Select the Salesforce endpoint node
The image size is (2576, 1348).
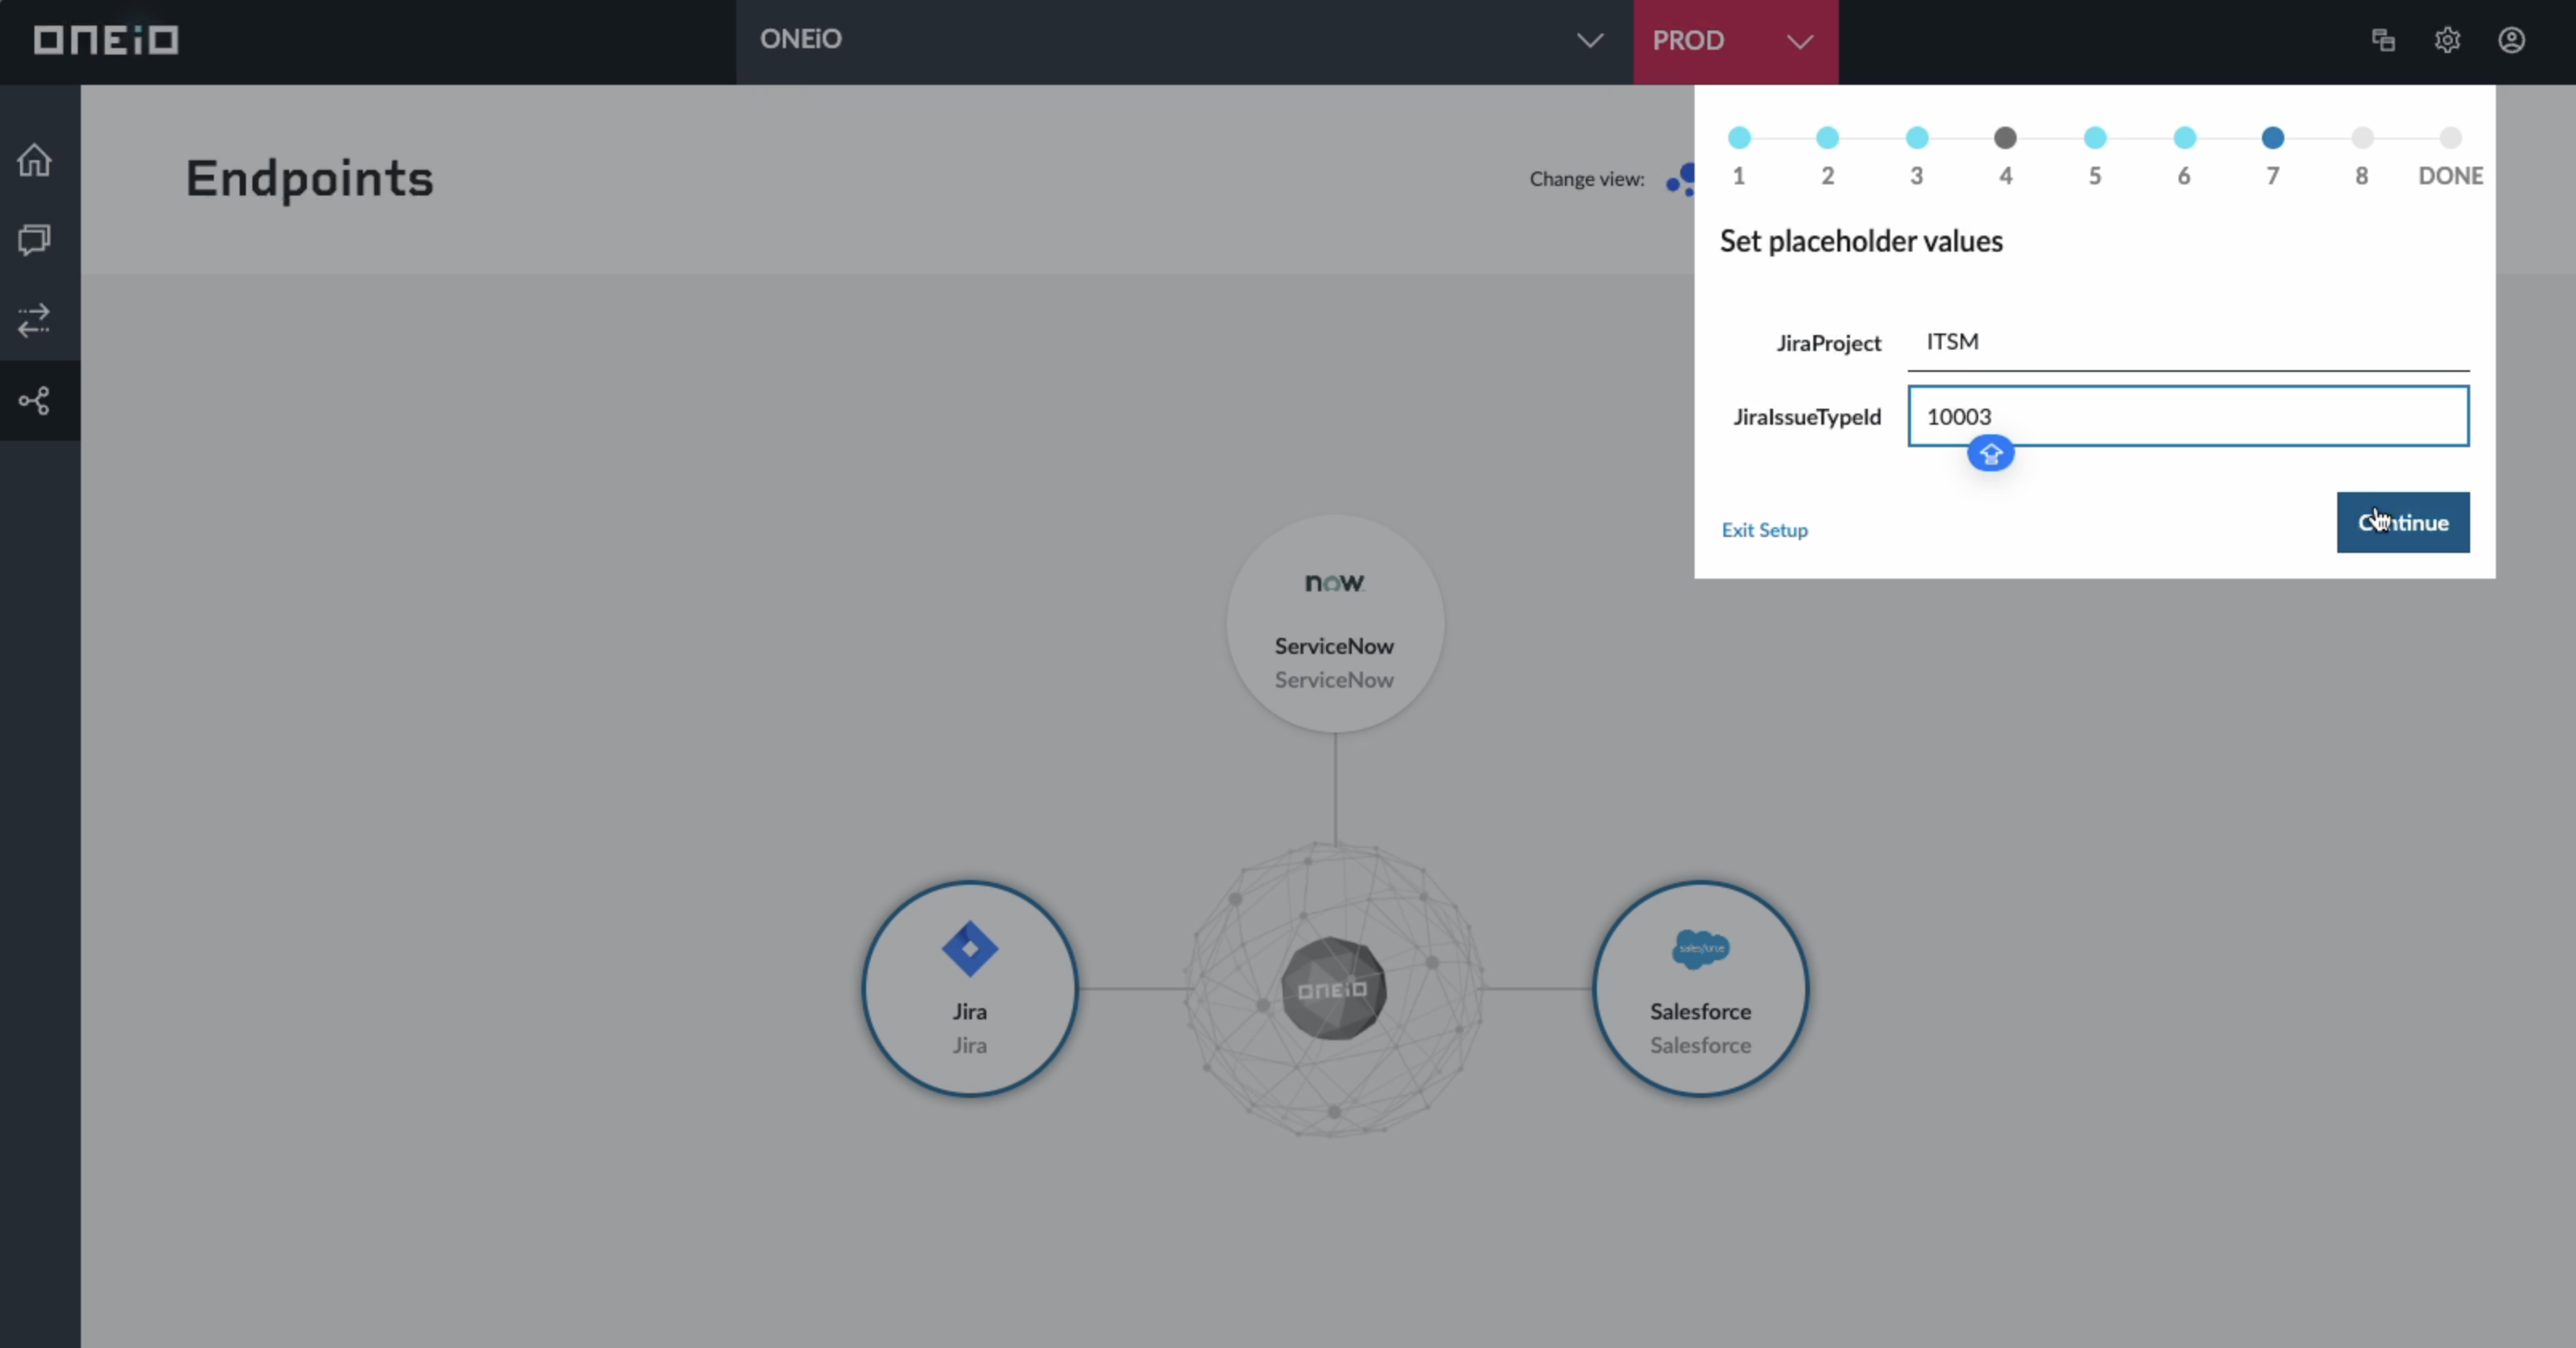[1700, 988]
